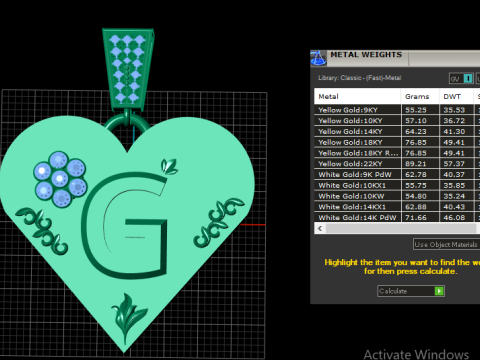Select the leaf ornament at the heart's bottom
Image resolution: width=480 pixels, height=360 pixels.
tap(128, 318)
